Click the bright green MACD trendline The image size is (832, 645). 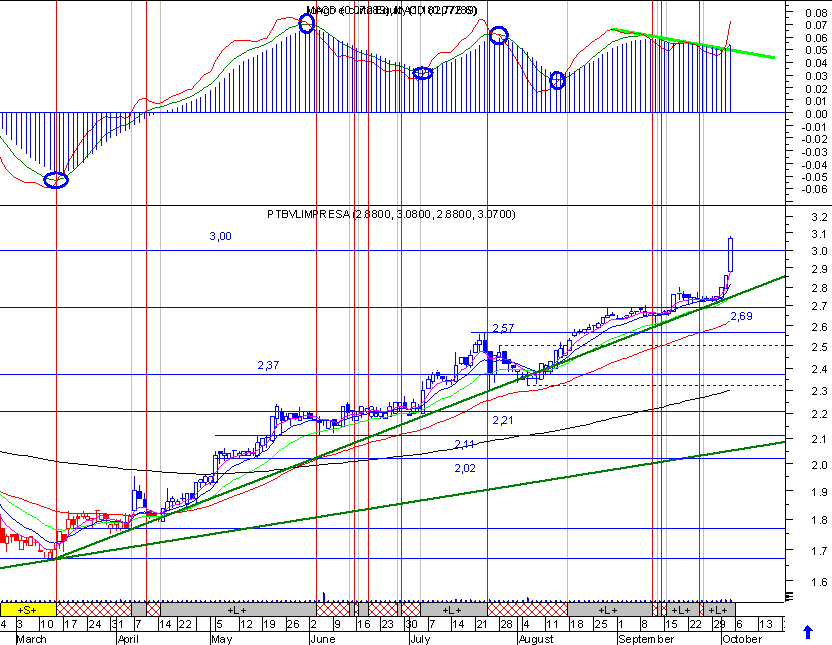pyautogui.click(x=692, y=43)
